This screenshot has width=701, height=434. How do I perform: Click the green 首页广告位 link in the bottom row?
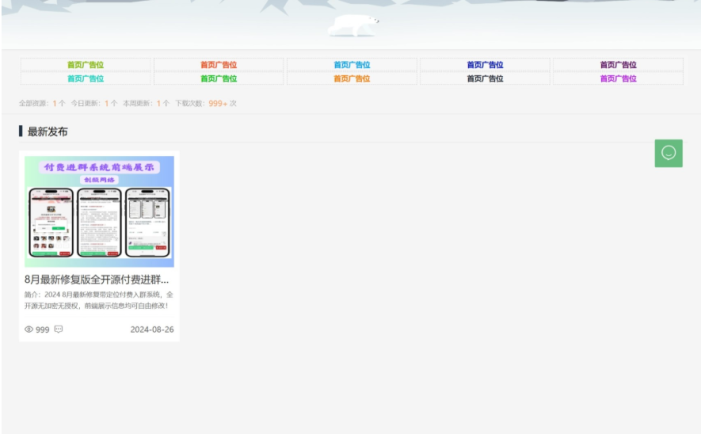tap(218, 78)
